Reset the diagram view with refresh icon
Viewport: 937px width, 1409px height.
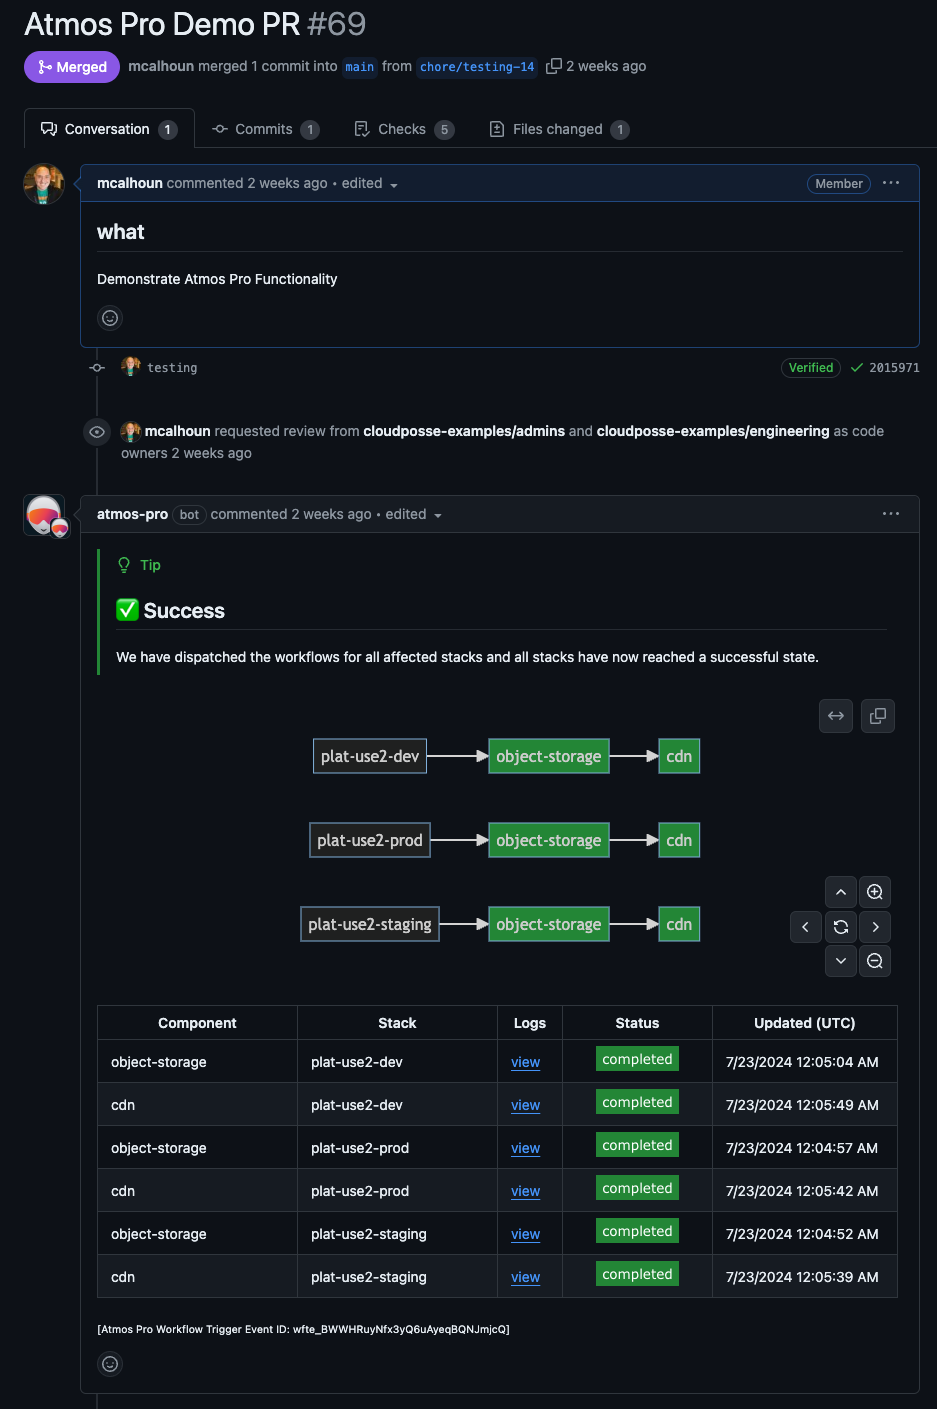(x=840, y=927)
